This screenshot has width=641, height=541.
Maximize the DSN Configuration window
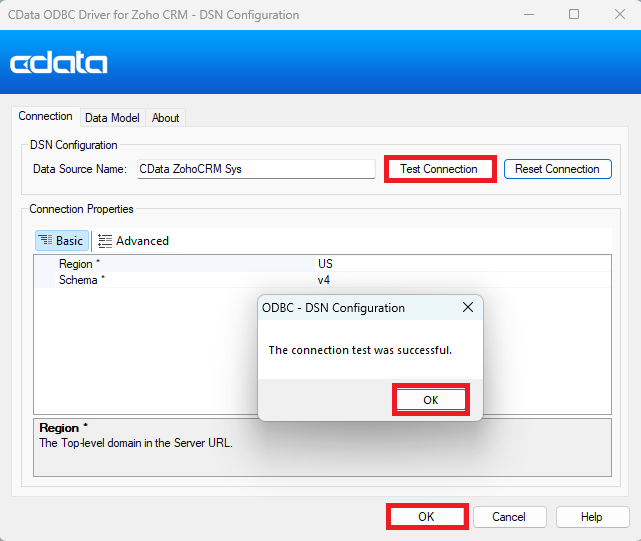tap(574, 15)
